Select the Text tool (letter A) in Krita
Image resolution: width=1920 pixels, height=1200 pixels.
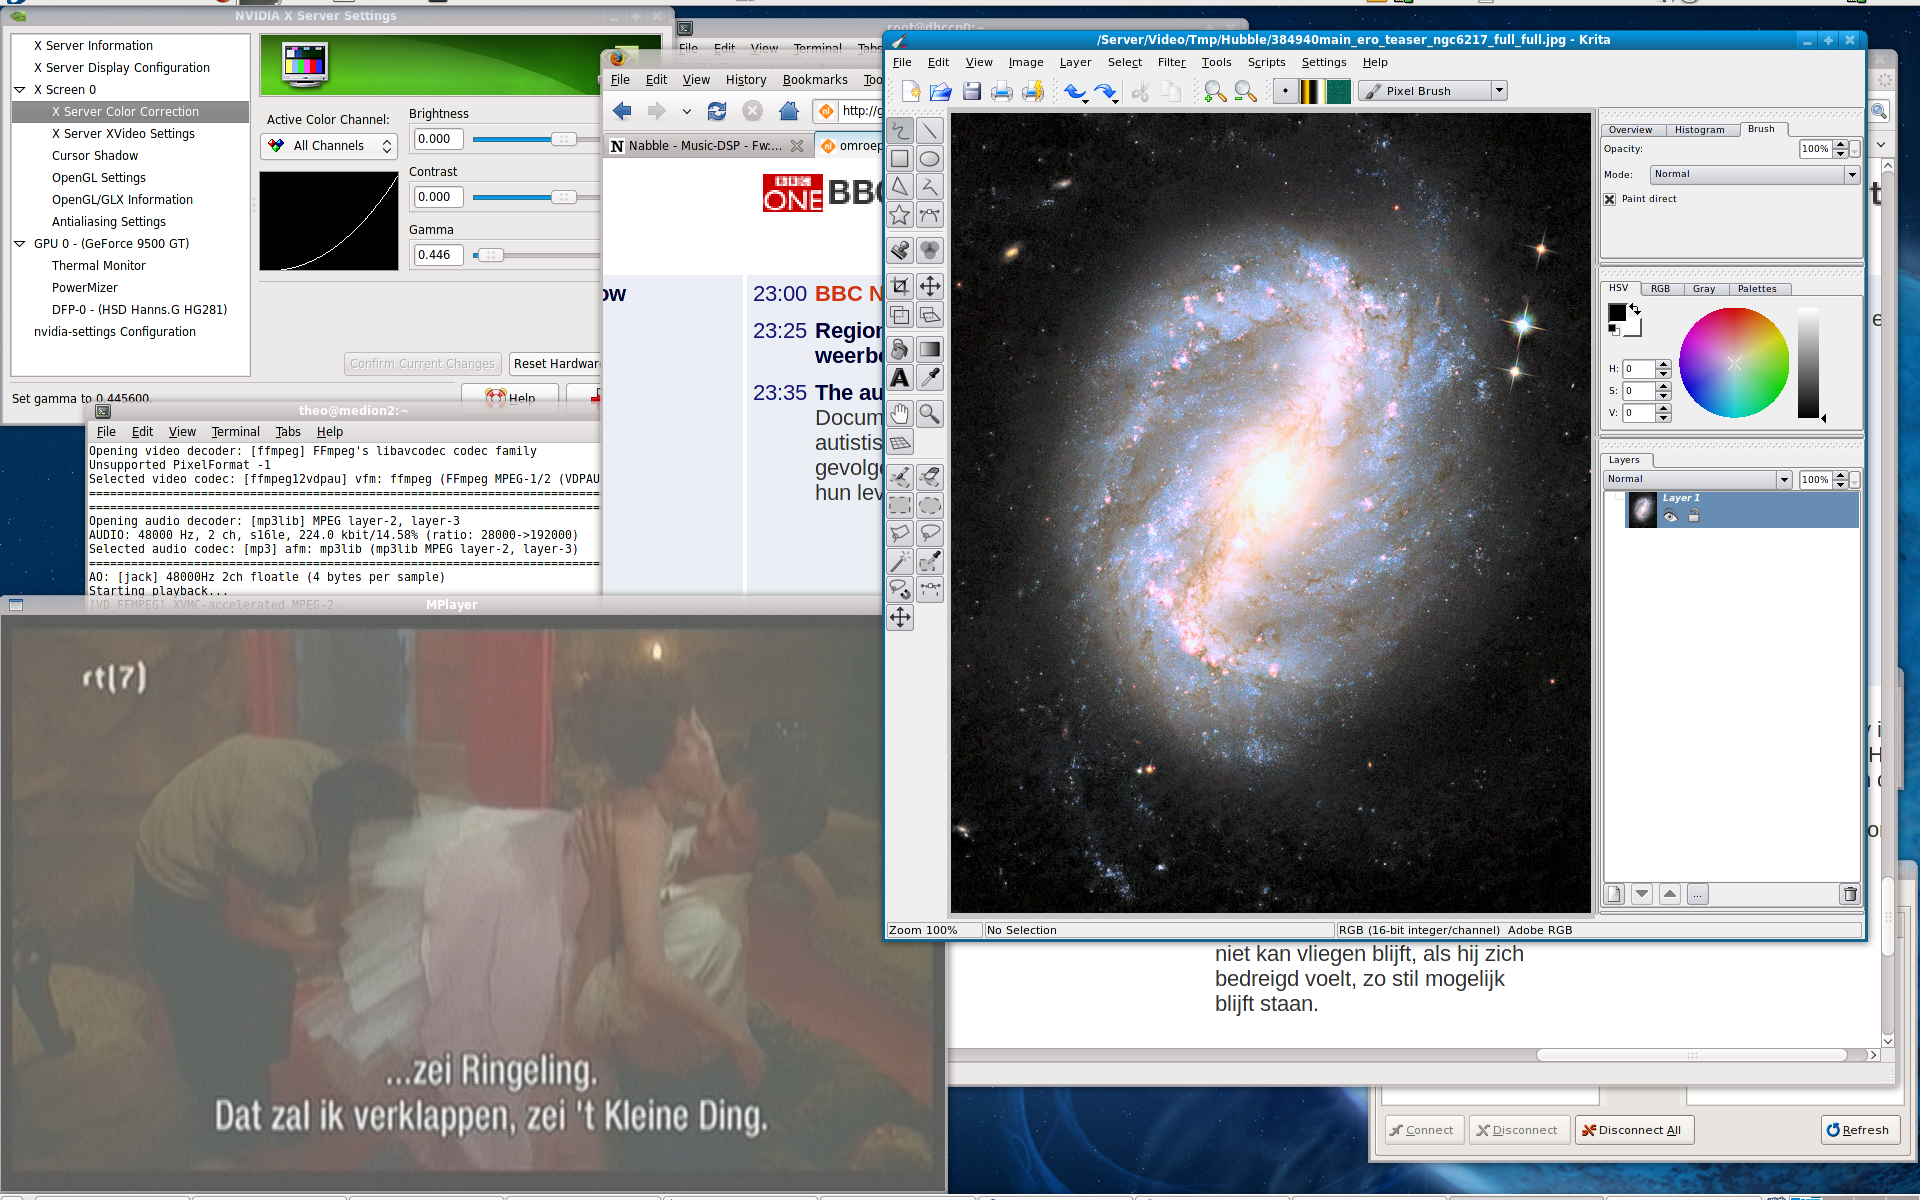(900, 378)
